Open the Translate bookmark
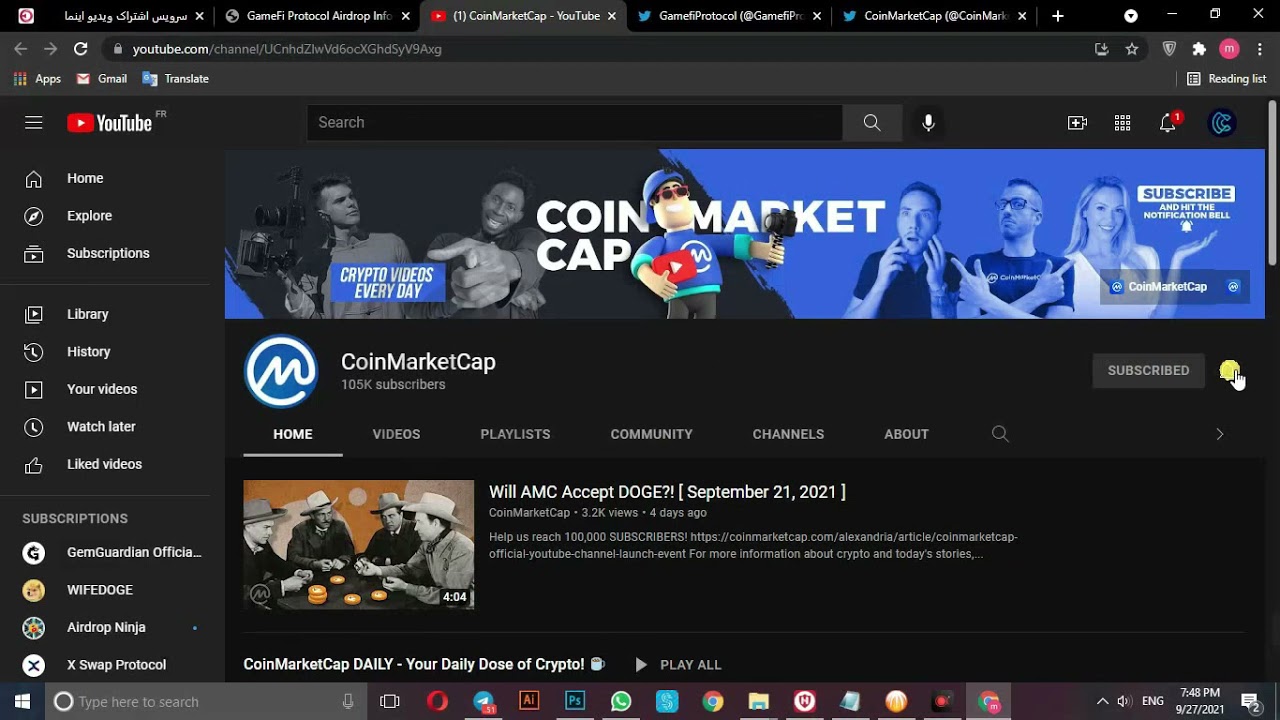Screen dimensions: 1280x720 176,79
